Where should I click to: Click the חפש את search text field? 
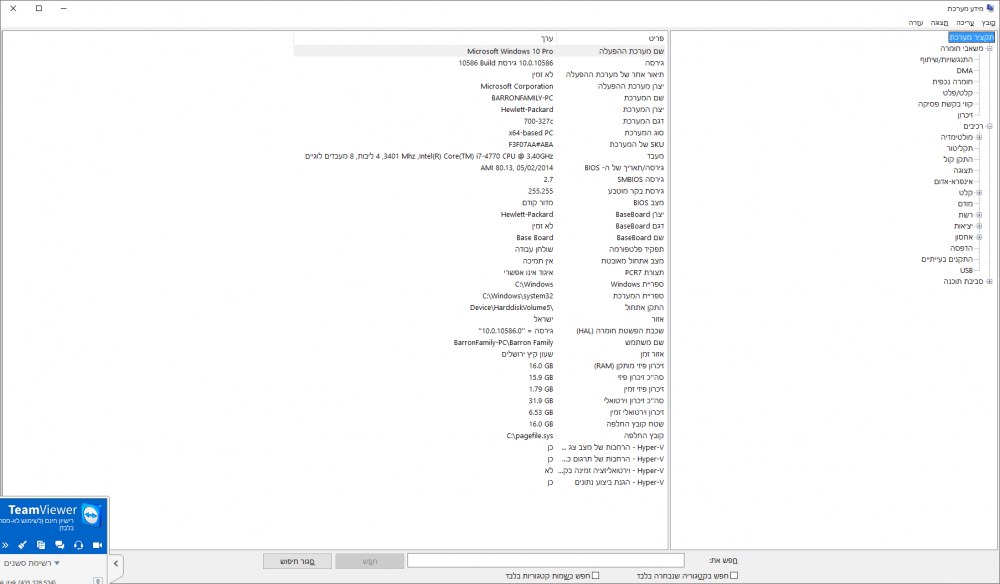coord(546,560)
